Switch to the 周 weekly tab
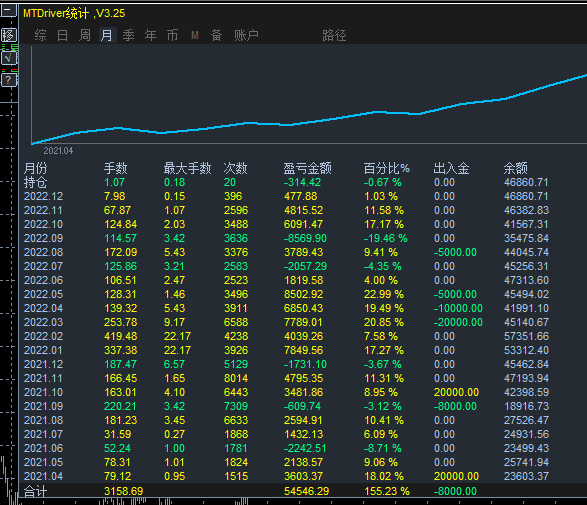Screen dimensions: 587x505 click(85, 35)
